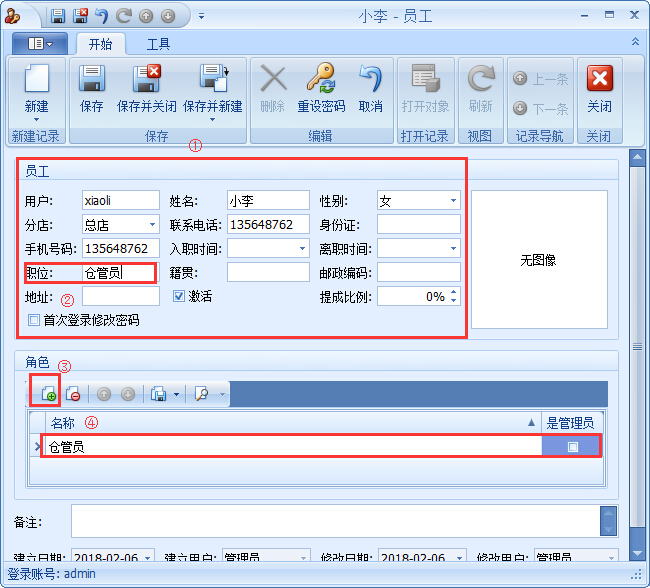Switch to the 工具 (Tools) tab
650x588 pixels.
click(x=158, y=44)
